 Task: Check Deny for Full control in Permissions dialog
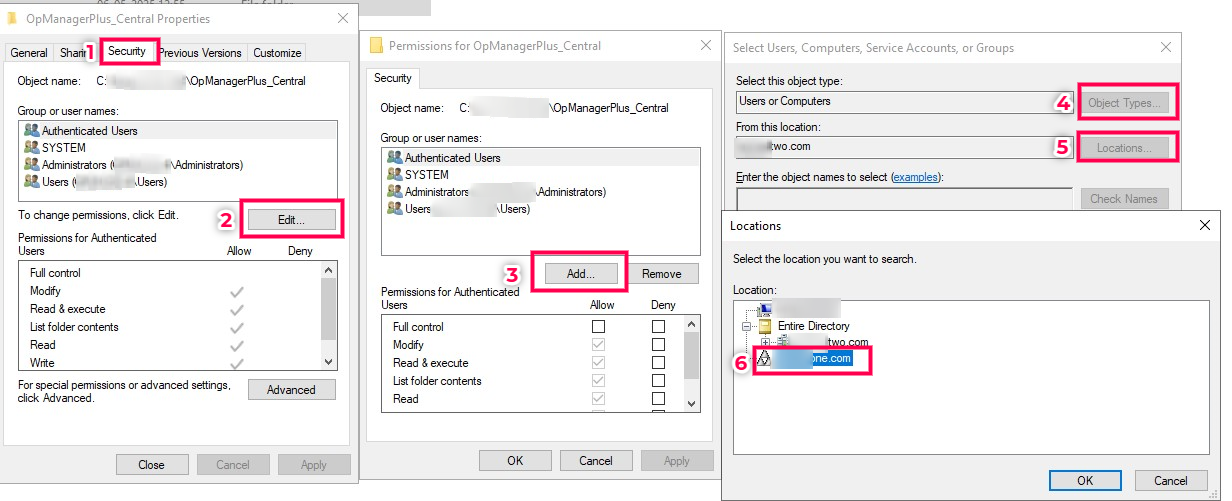[x=659, y=327]
